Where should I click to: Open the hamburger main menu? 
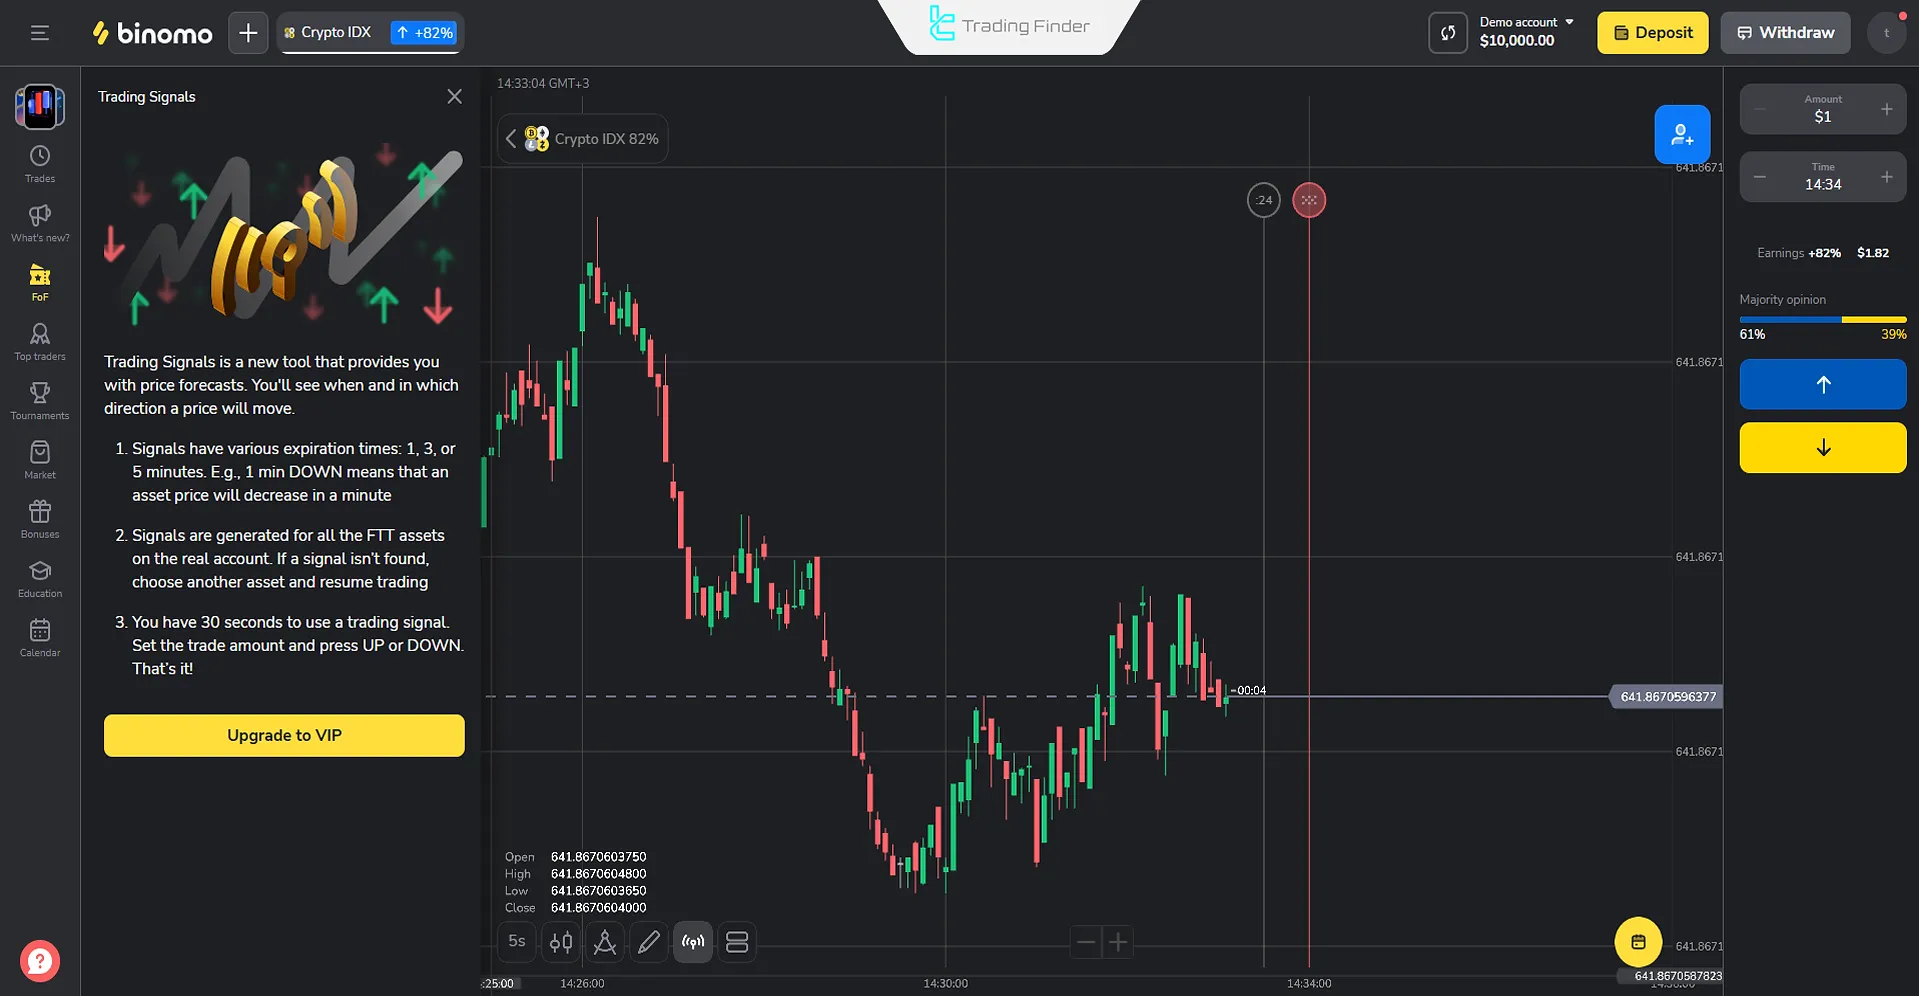point(40,33)
